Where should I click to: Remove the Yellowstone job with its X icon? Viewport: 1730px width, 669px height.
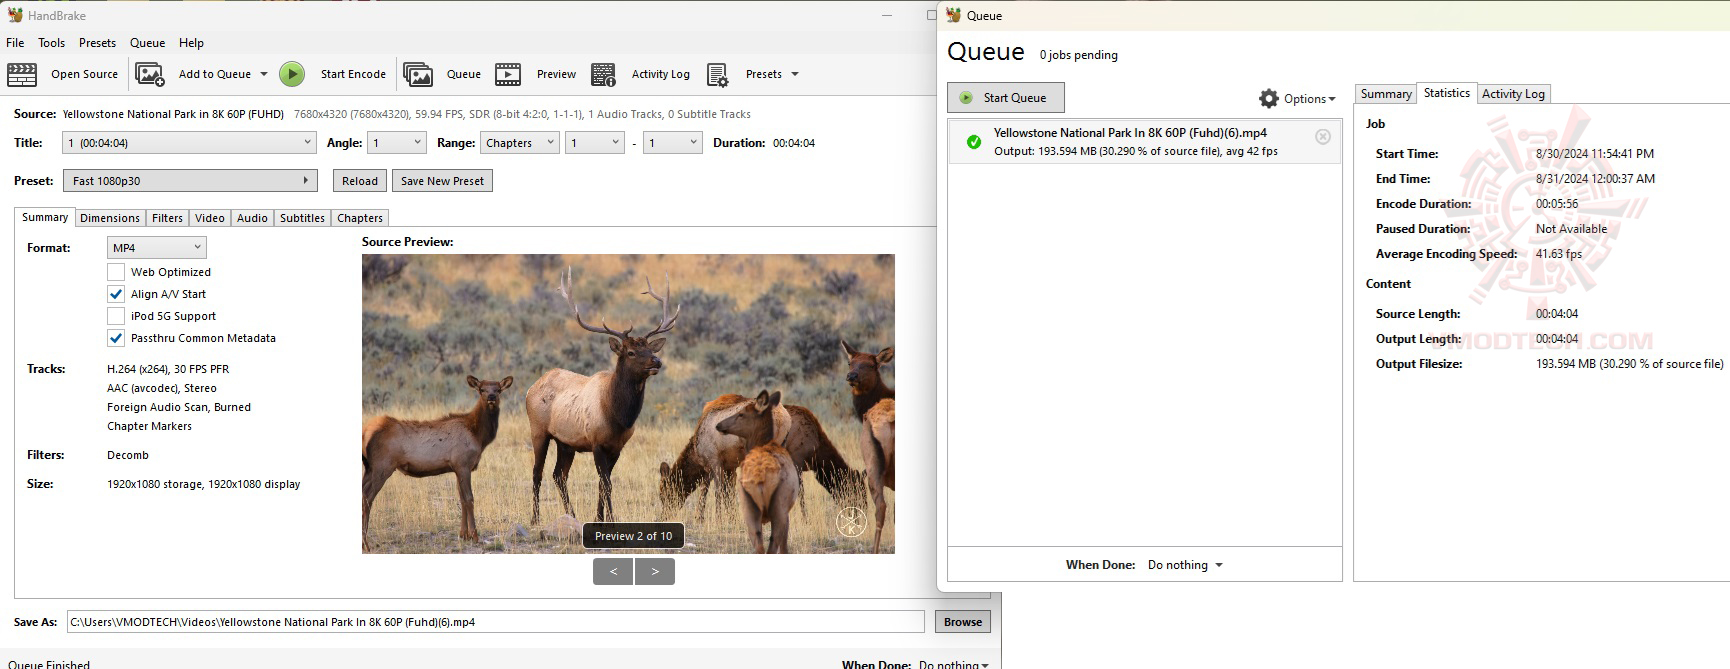point(1323,136)
